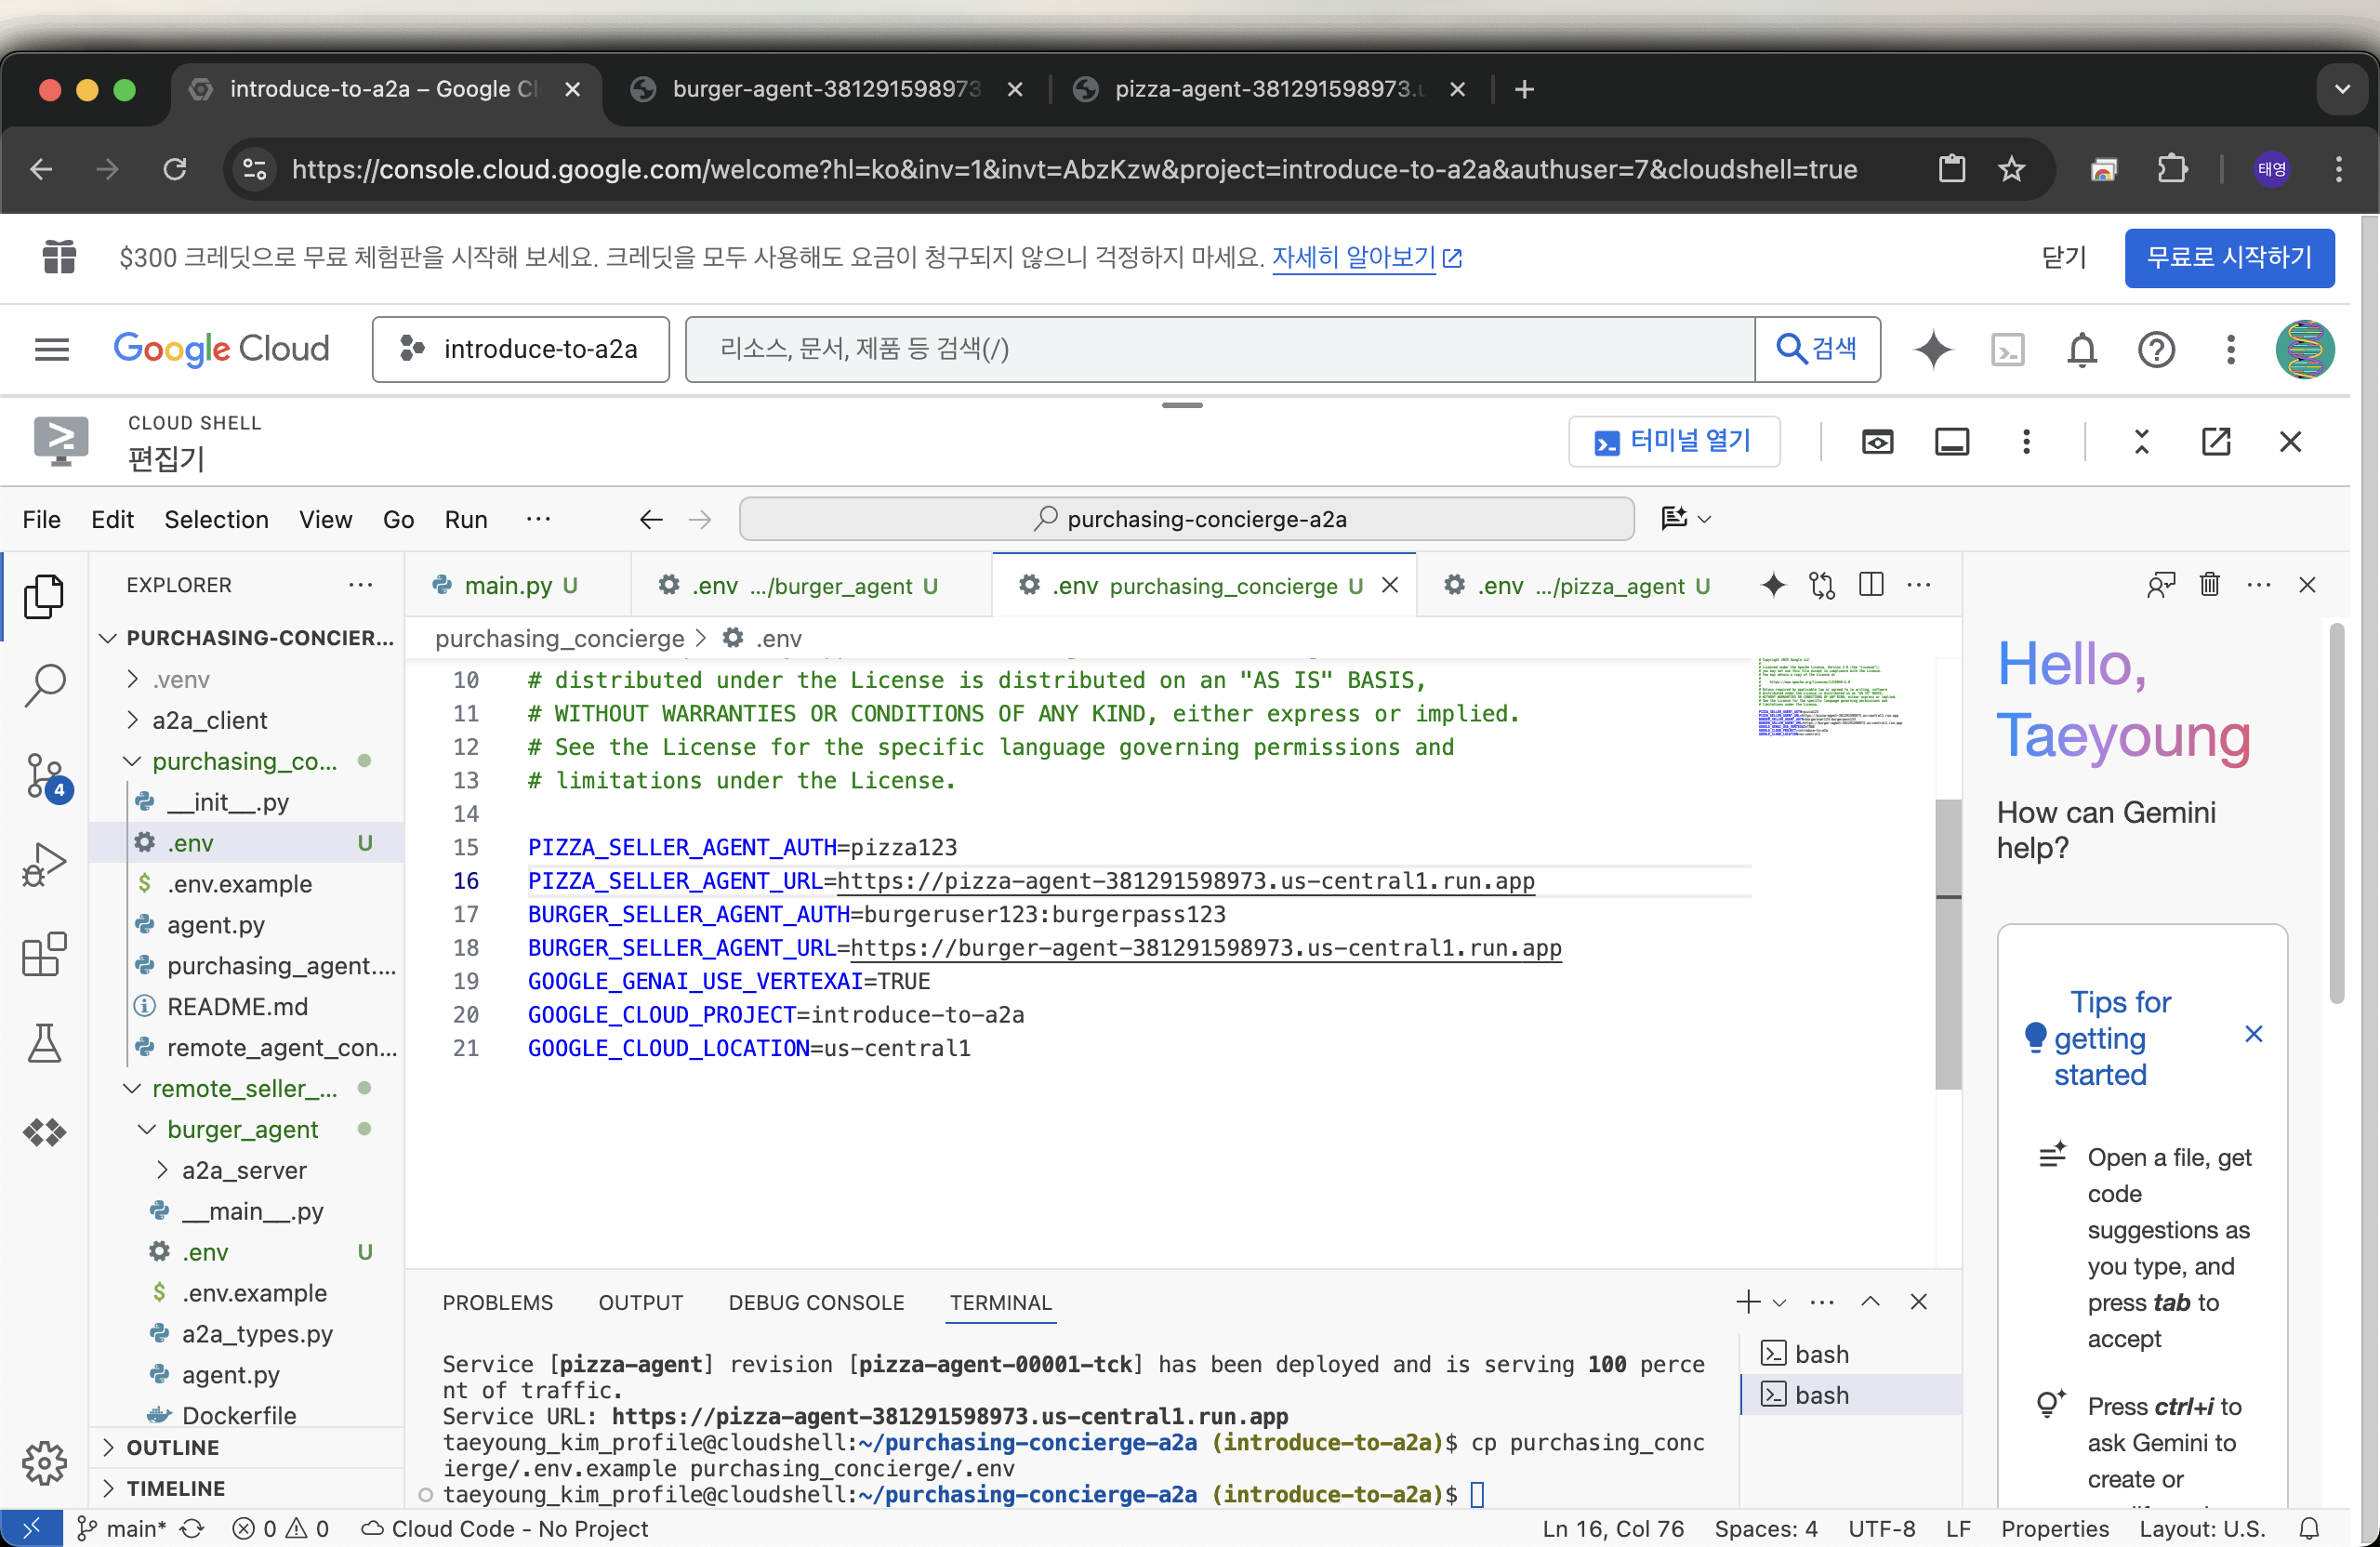The width and height of the screenshot is (2380, 1547).
Task: Focus the 리소스, 문서, 제품 search field
Action: [1219, 349]
